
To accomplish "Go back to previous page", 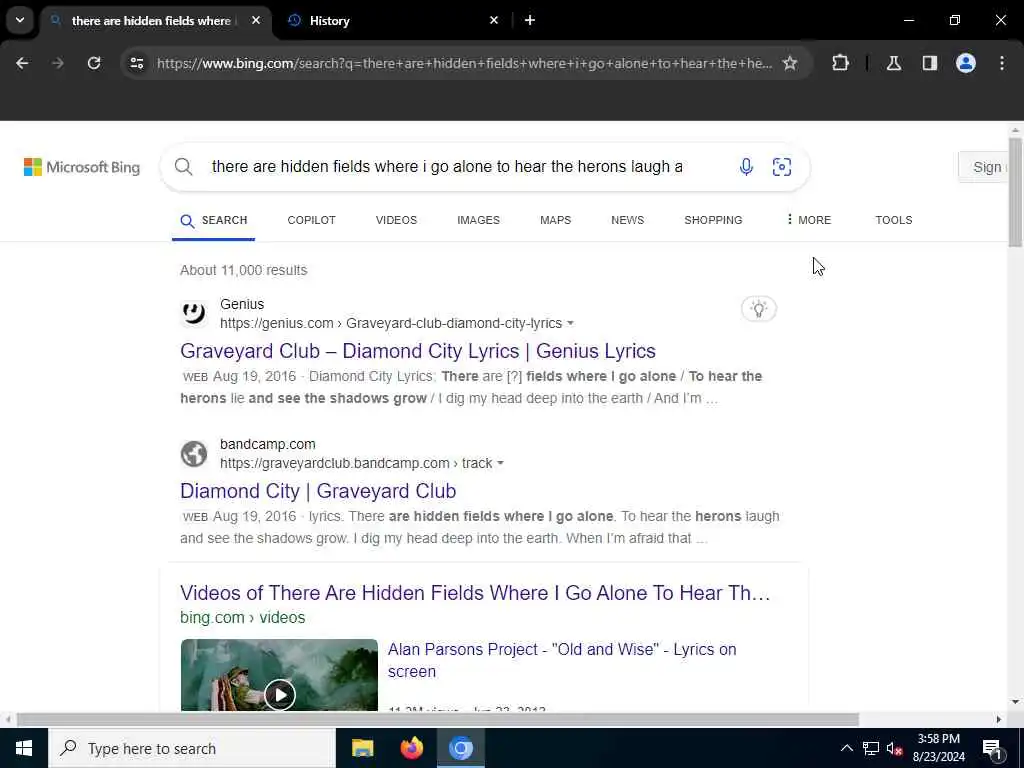I will 22,63.
